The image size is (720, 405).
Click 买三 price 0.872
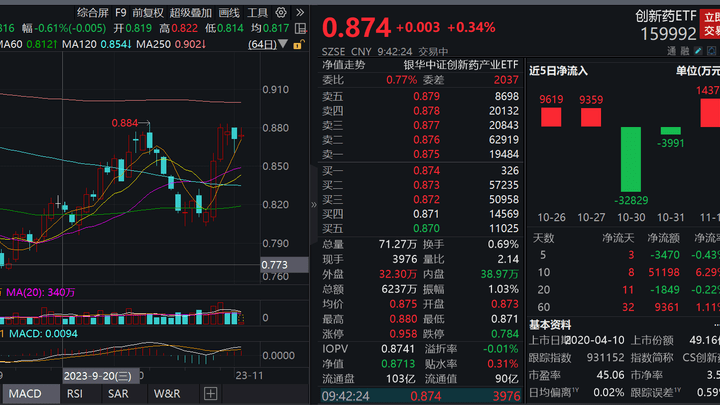pyautogui.click(x=426, y=200)
